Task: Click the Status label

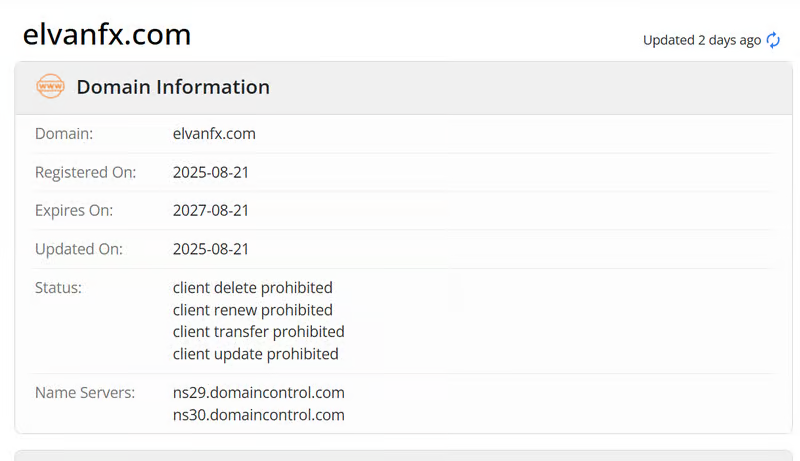Action: 58,288
